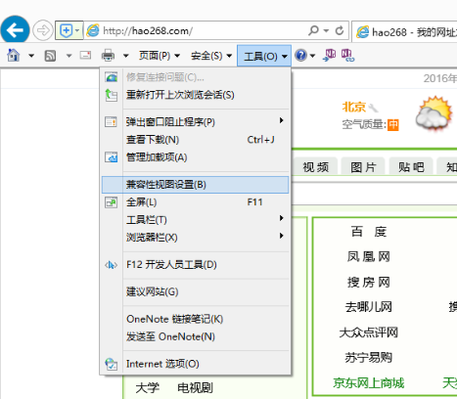457x399 pixels.
Task: Open the 苏宁易购 site link
Action: pos(369,358)
